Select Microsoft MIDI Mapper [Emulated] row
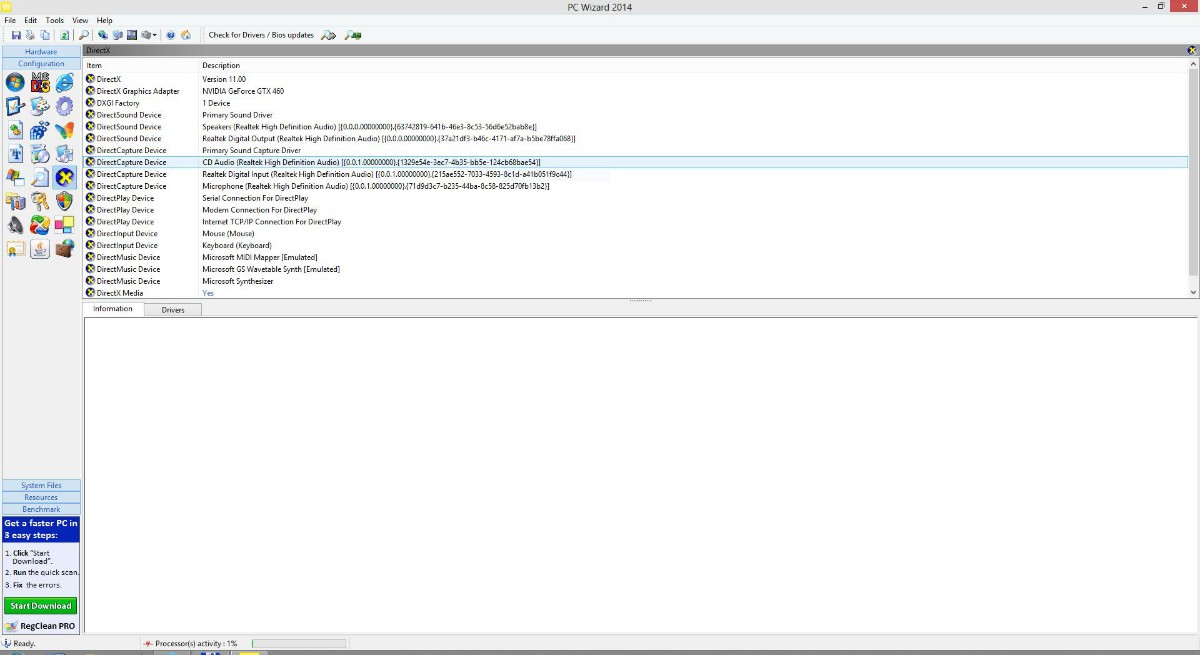 (636, 257)
